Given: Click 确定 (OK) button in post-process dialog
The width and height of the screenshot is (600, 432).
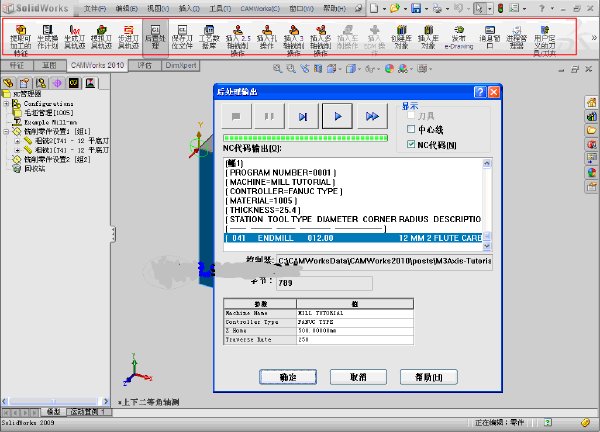Looking at the screenshot, I should (x=288, y=377).
